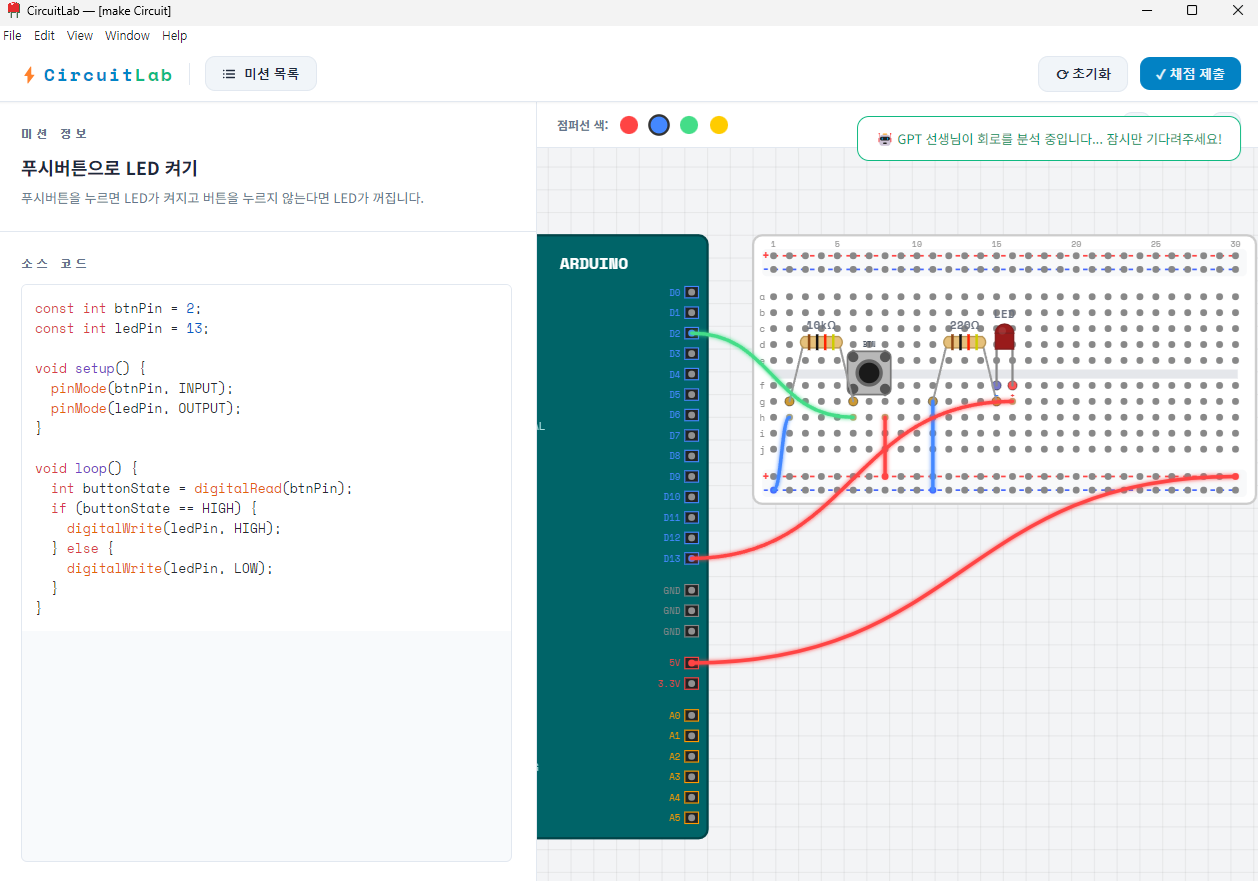Click Arduino pin D8
Screen dimensions: 1258x881
(x=691, y=456)
